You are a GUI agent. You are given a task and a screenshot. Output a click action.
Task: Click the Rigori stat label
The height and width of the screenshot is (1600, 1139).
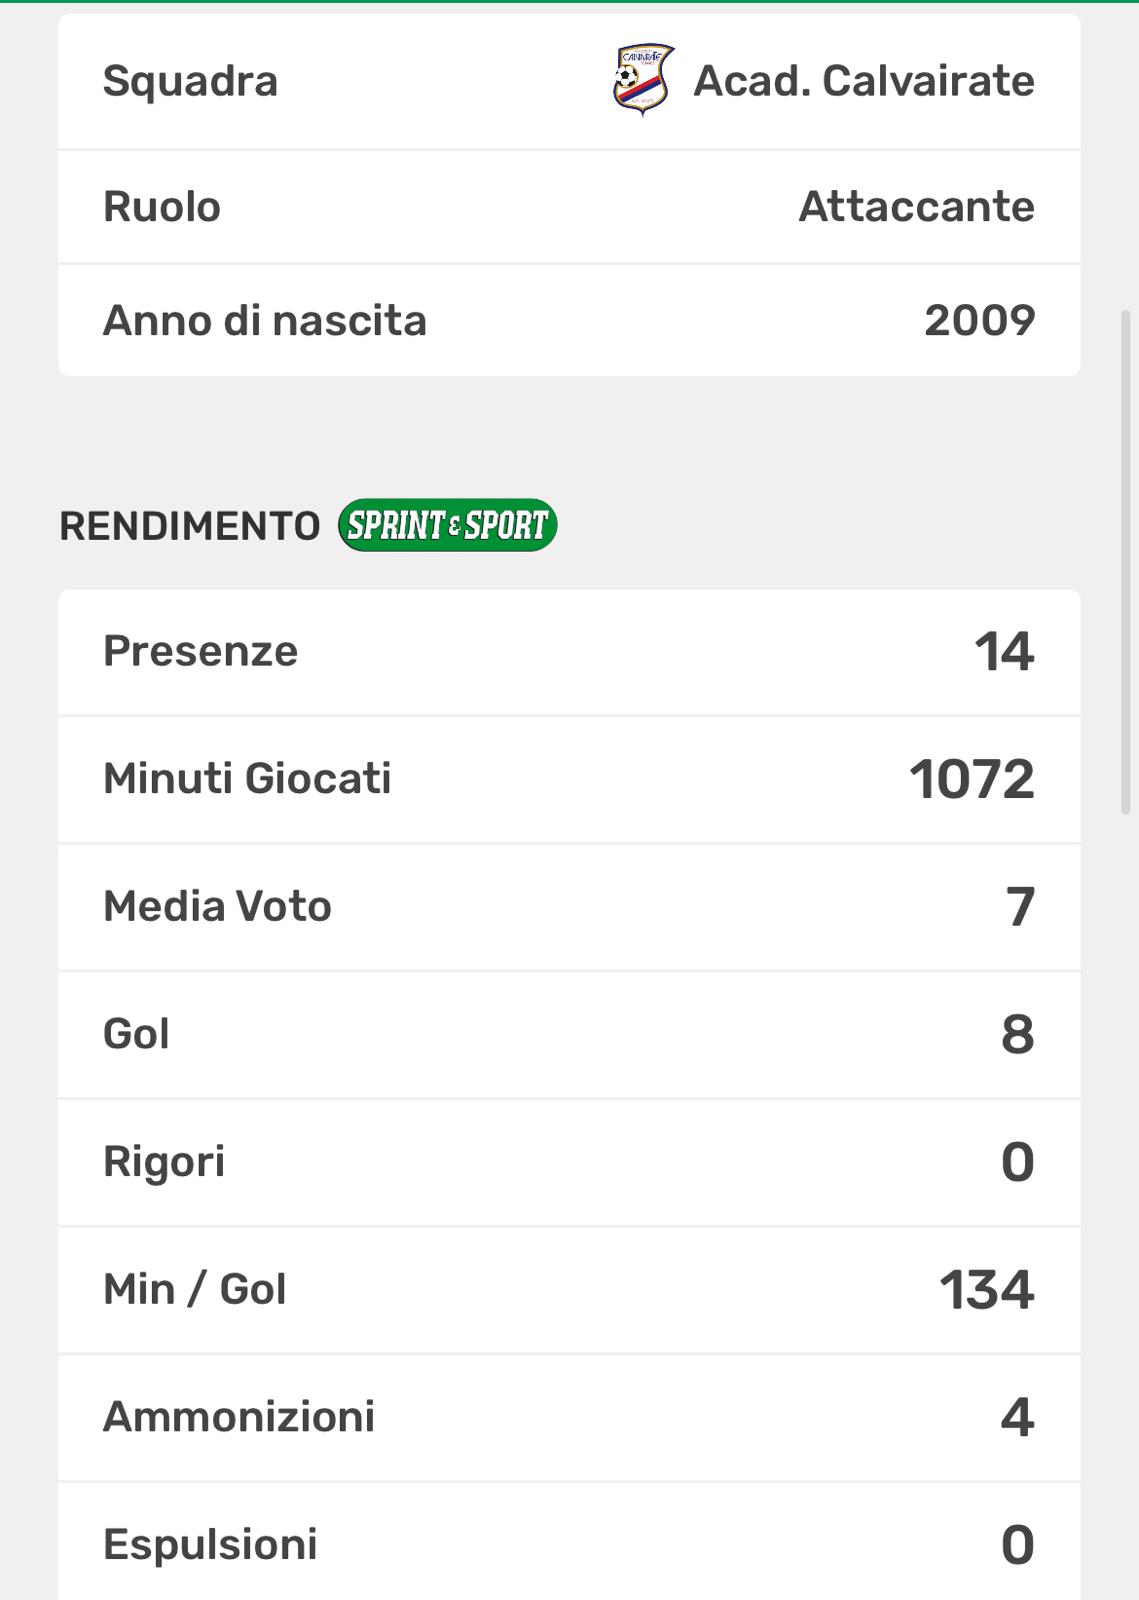pos(164,1162)
